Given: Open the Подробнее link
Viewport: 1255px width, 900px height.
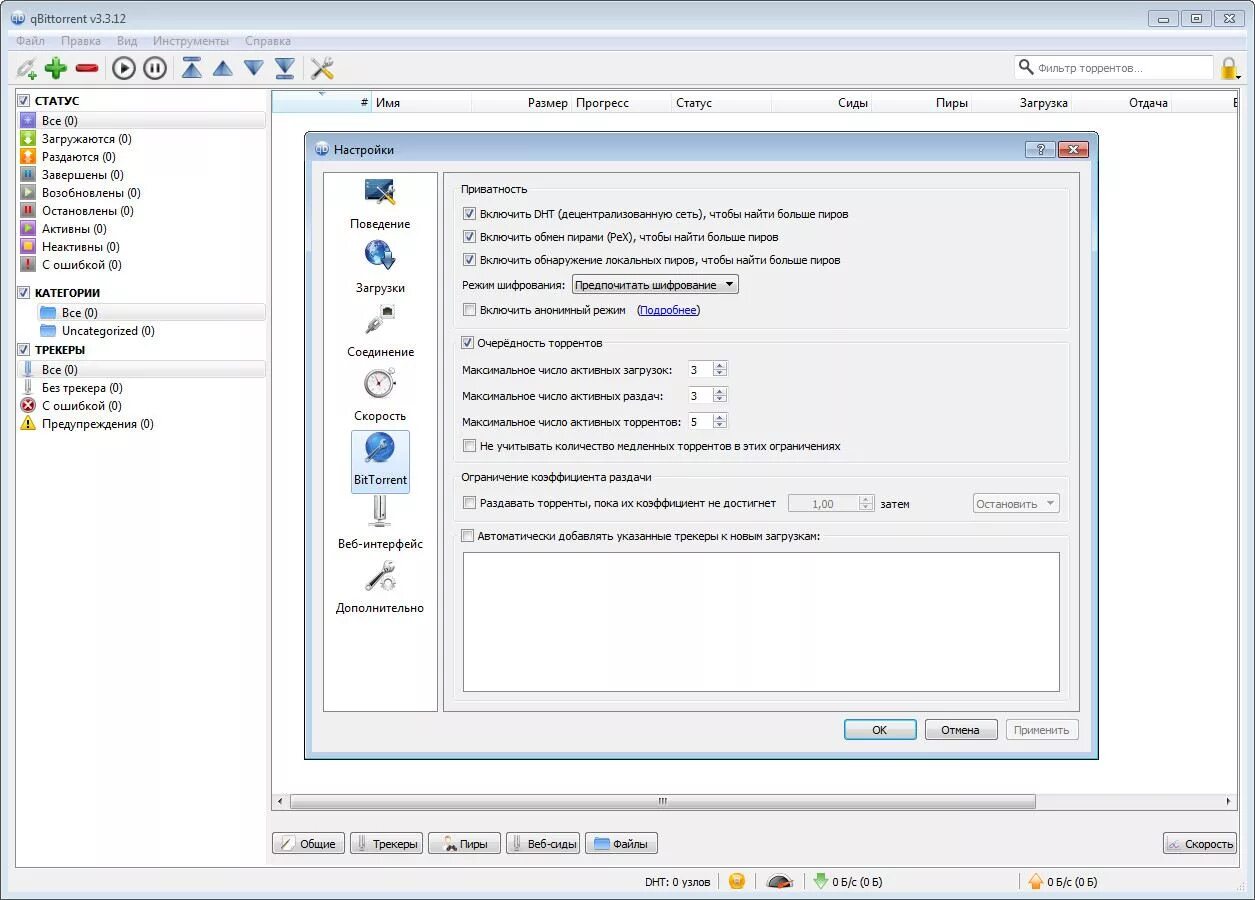Looking at the screenshot, I should (x=668, y=310).
